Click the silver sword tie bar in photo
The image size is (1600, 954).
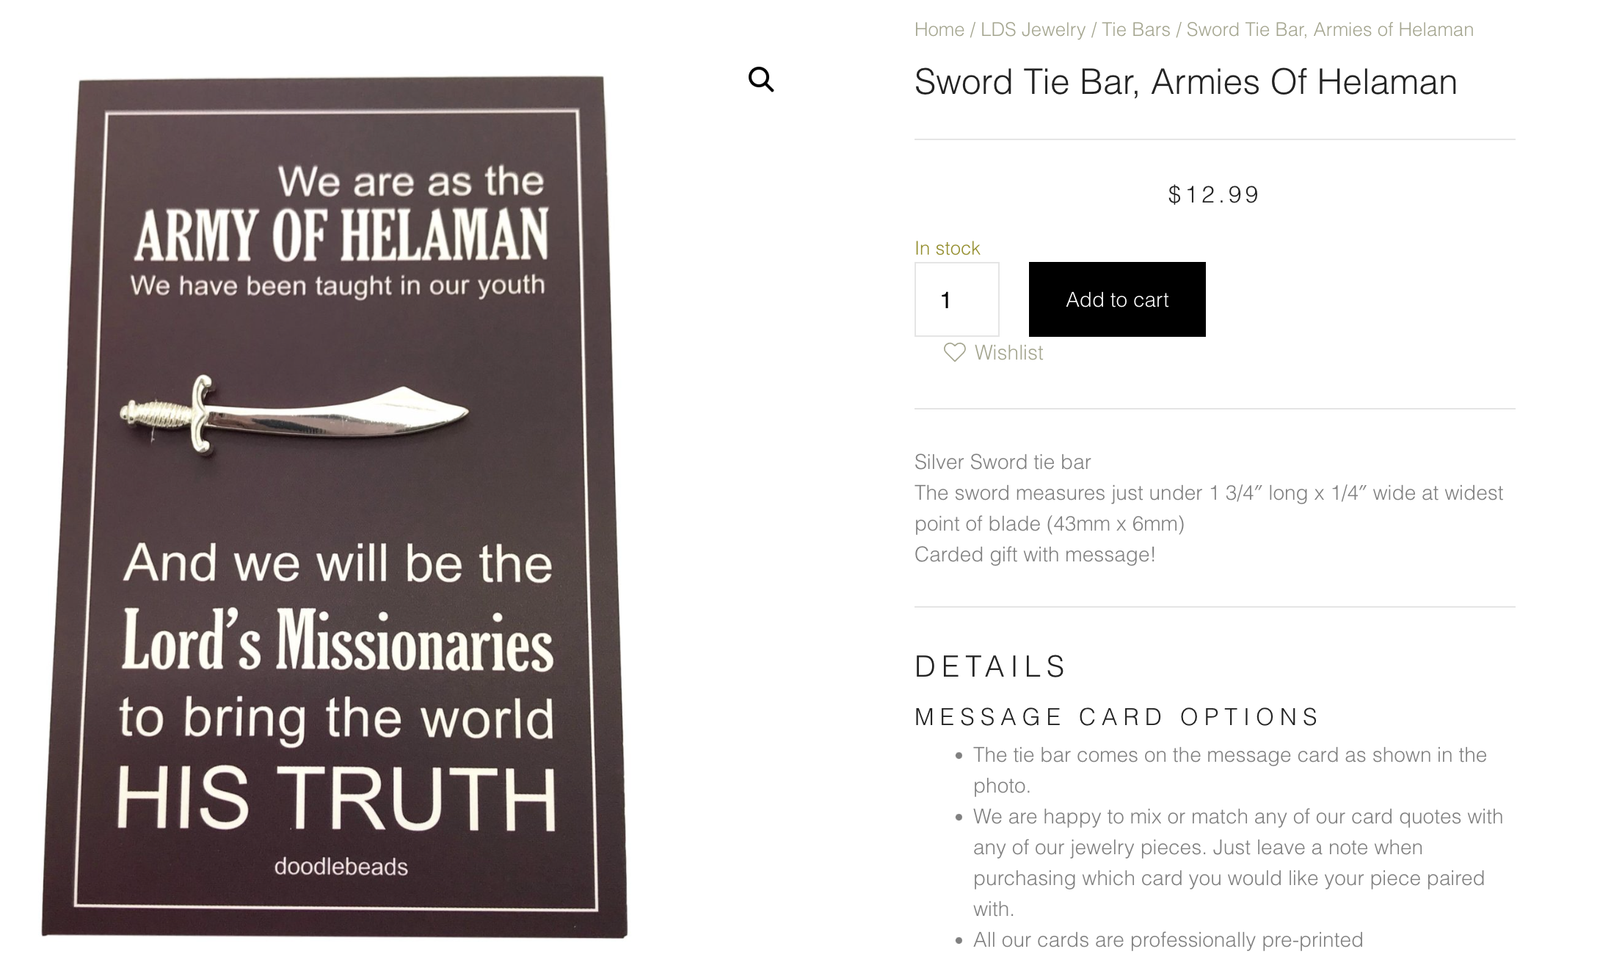294,414
